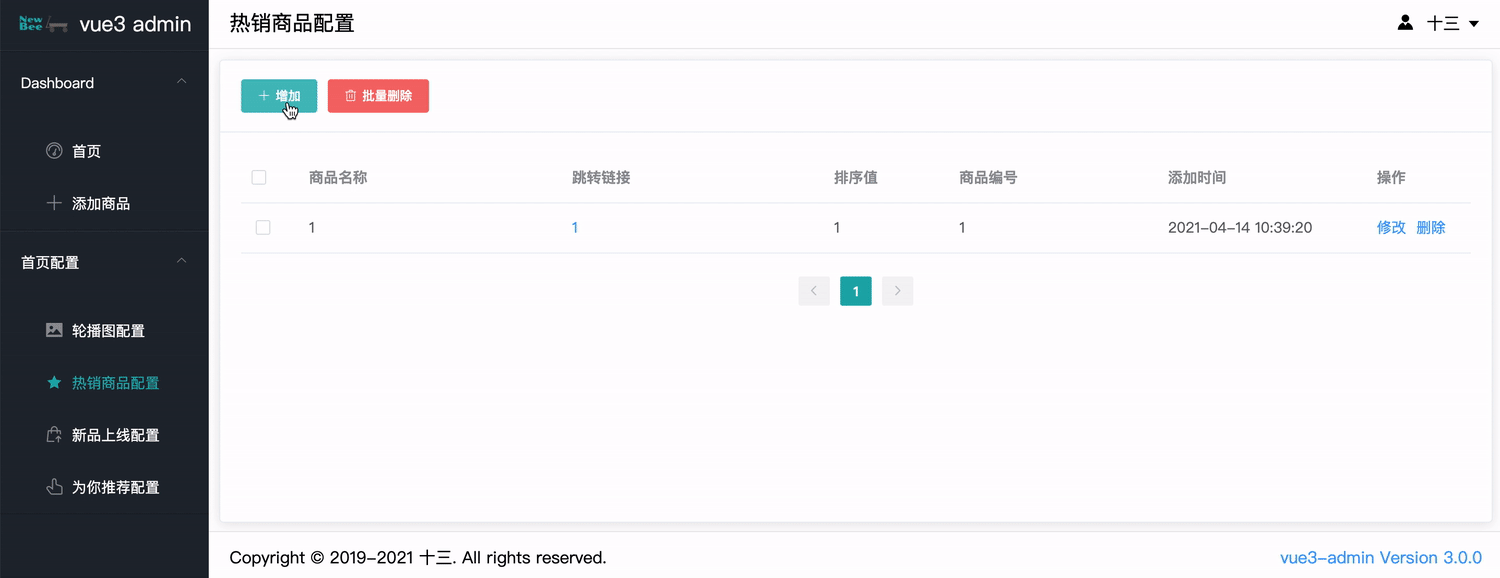This screenshot has height=578, width=1500.
Task: Click the 增加 button to add item
Action: coord(279,96)
